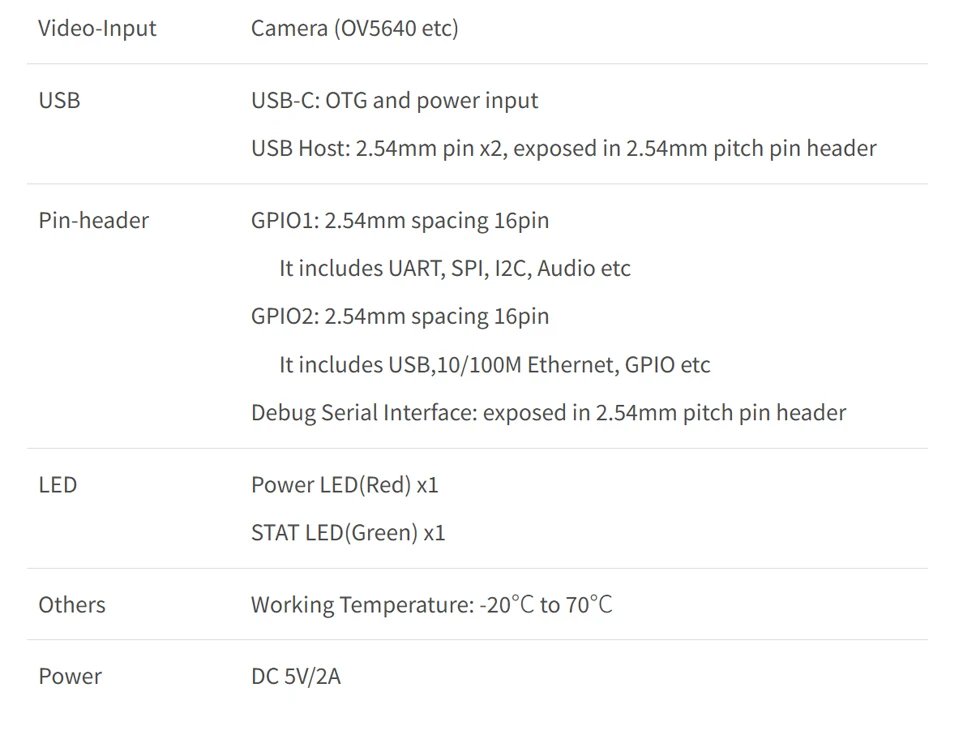The image size is (960, 730).
Task: Select the STAT LED(Green) x1 text
Action: click(347, 532)
